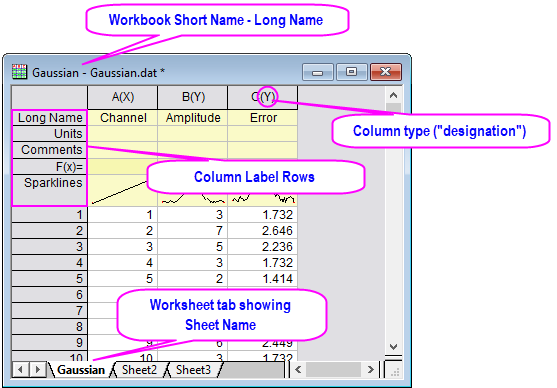Click the Comments cell under Error
The image size is (557, 388).
(263, 150)
